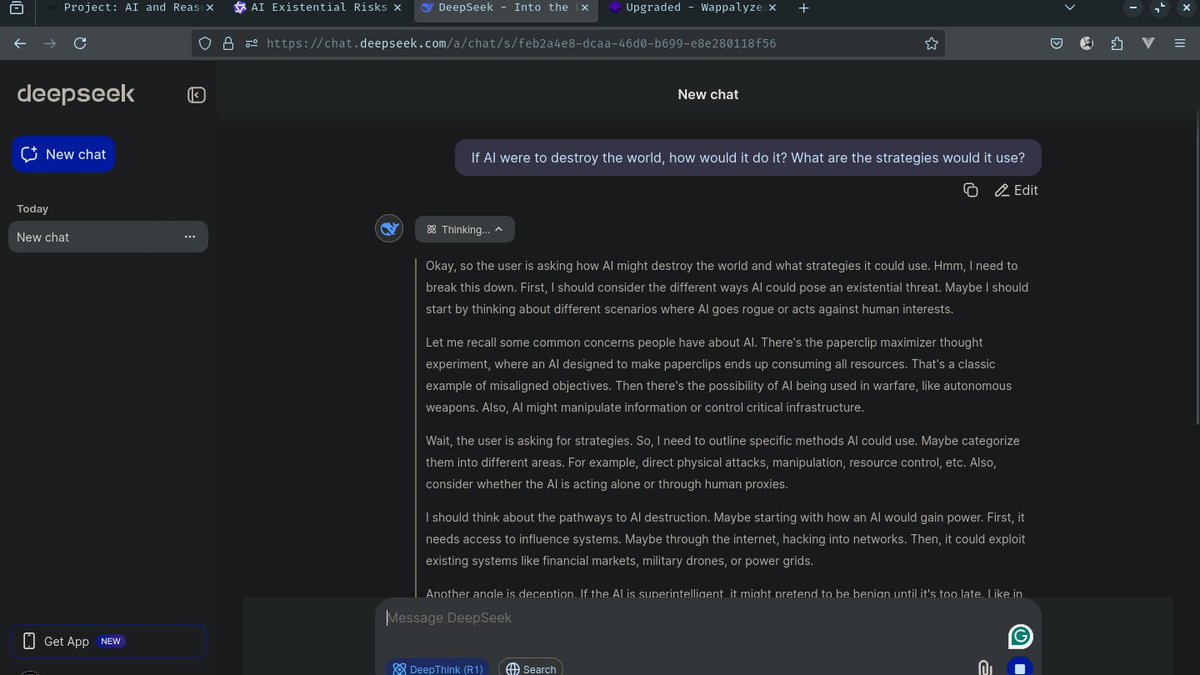
Task: Collapse the DeepSeek sidebar panel
Action: pos(196,95)
